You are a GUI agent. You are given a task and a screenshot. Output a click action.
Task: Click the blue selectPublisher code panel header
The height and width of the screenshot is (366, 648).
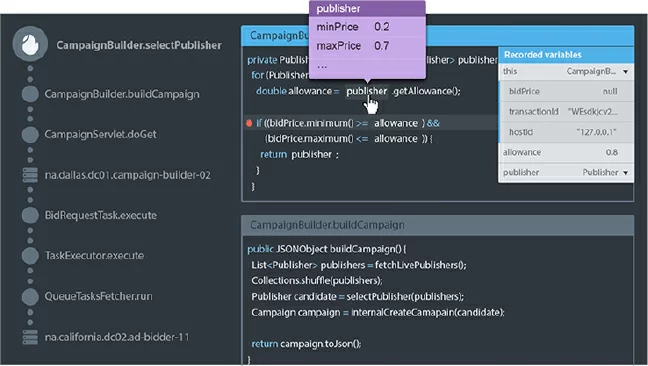click(x=437, y=36)
